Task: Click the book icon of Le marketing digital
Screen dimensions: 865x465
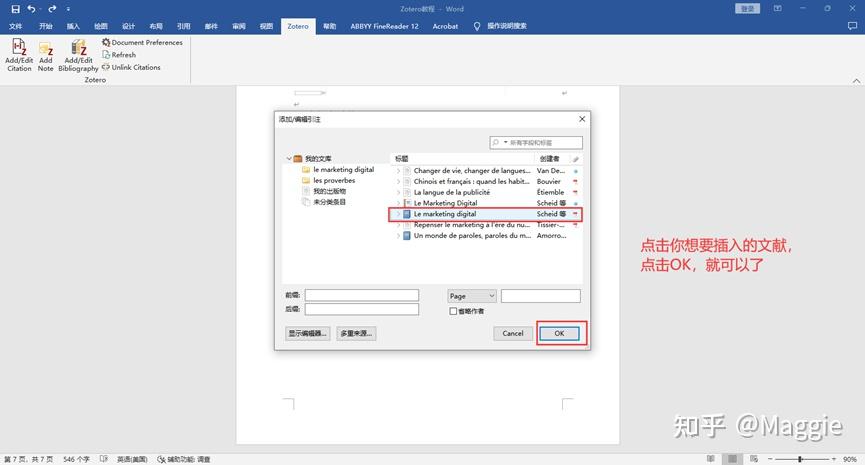Action: [x=407, y=214]
